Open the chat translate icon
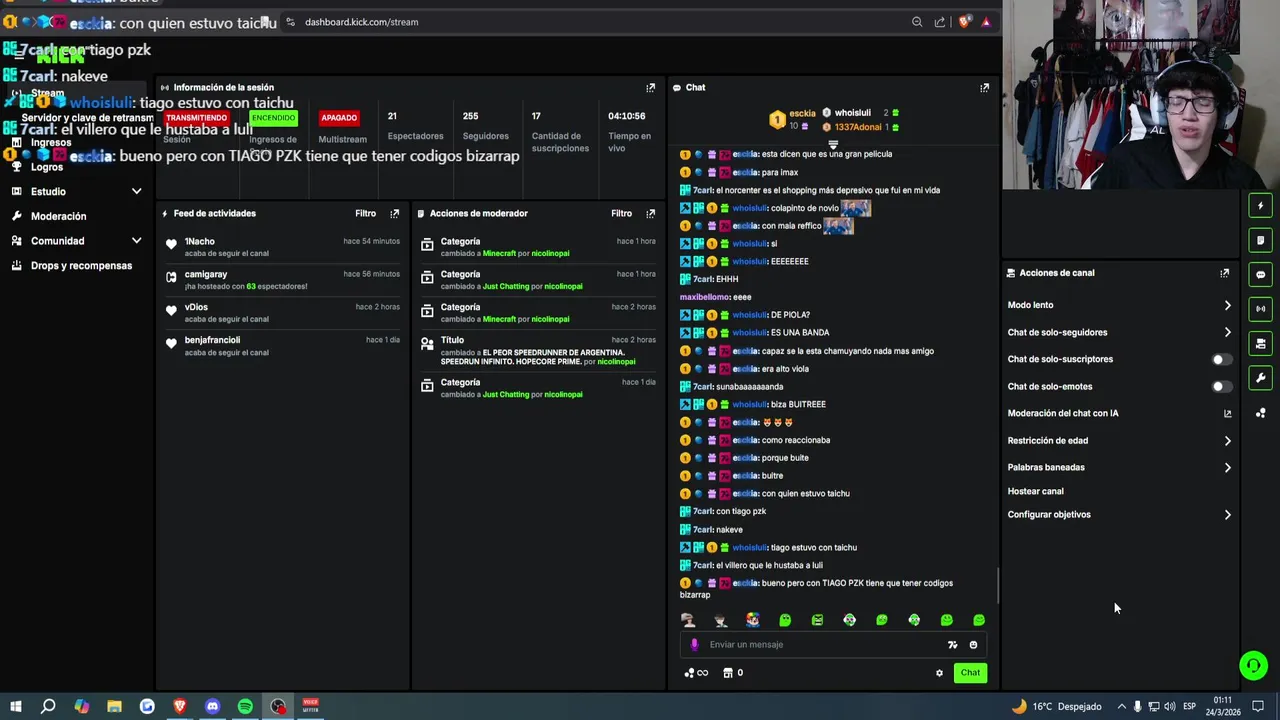The image size is (1280, 720). click(x=952, y=645)
